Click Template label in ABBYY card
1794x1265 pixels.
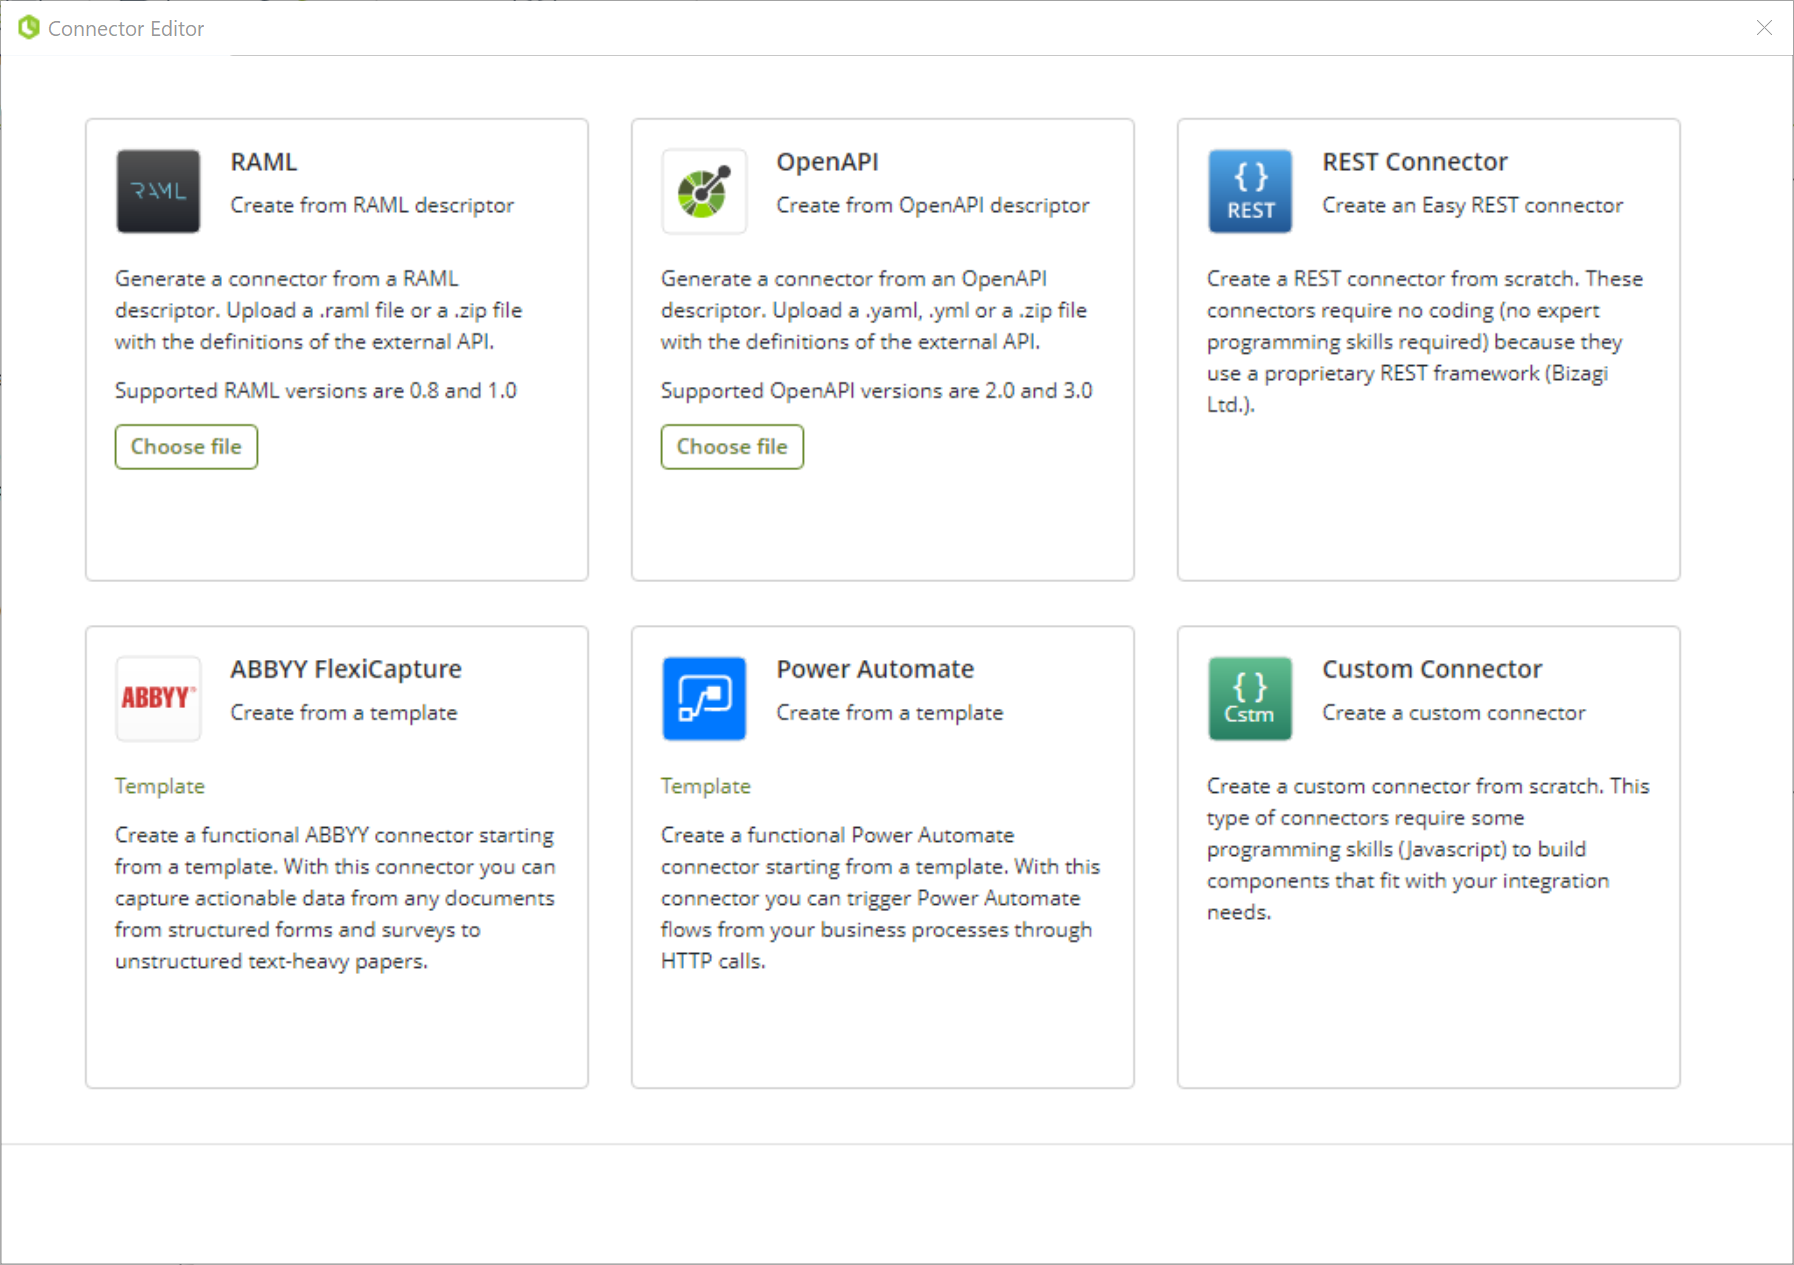[160, 786]
